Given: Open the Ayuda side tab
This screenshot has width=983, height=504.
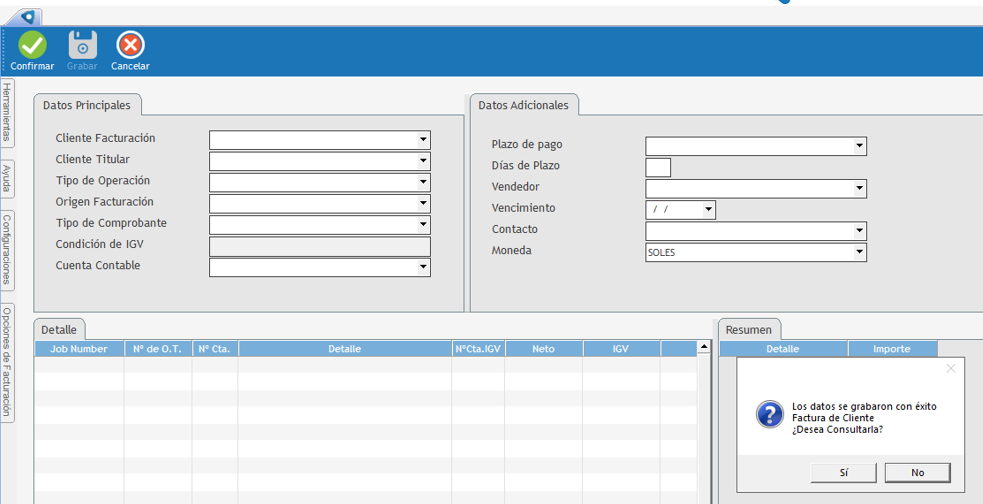Looking at the screenshot, I should click(7, 179).
